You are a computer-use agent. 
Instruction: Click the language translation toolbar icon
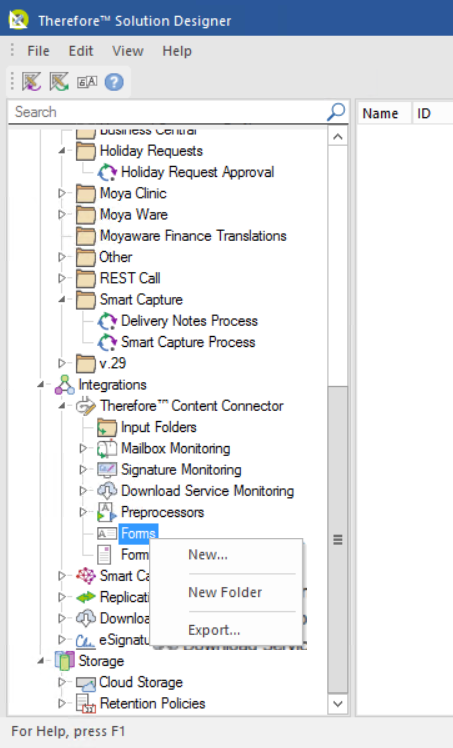(x=87, y=82)
